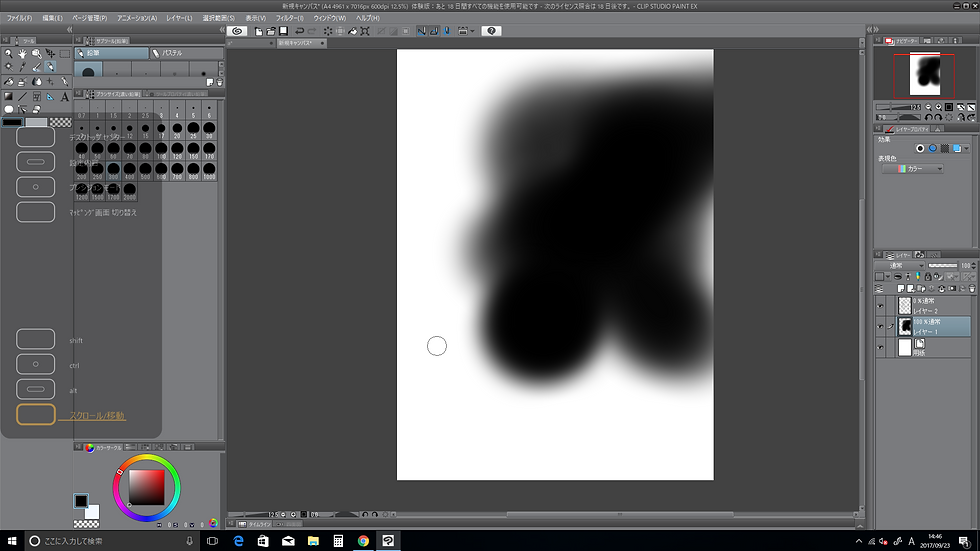The width and height of the screenshot is (980, 551).
Task: Toggle snap to ruler icon in command bar
Action: coord(422,31)
